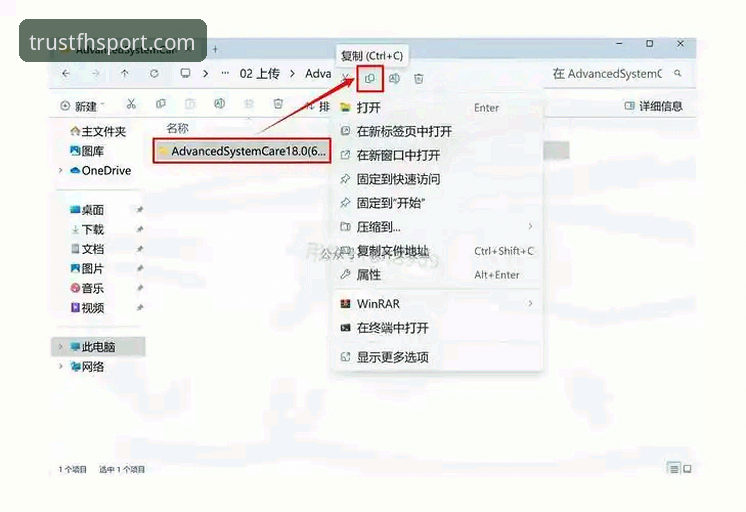Switch to large thumbnails view icon
Image resolution: width=746 pixels, height=512 pixels.
point(687,469)
